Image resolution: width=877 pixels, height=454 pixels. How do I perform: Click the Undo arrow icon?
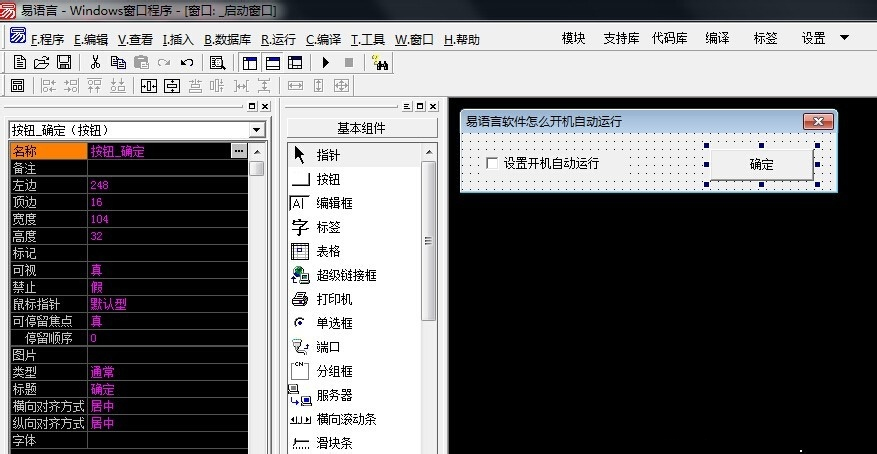pos(187,63)
